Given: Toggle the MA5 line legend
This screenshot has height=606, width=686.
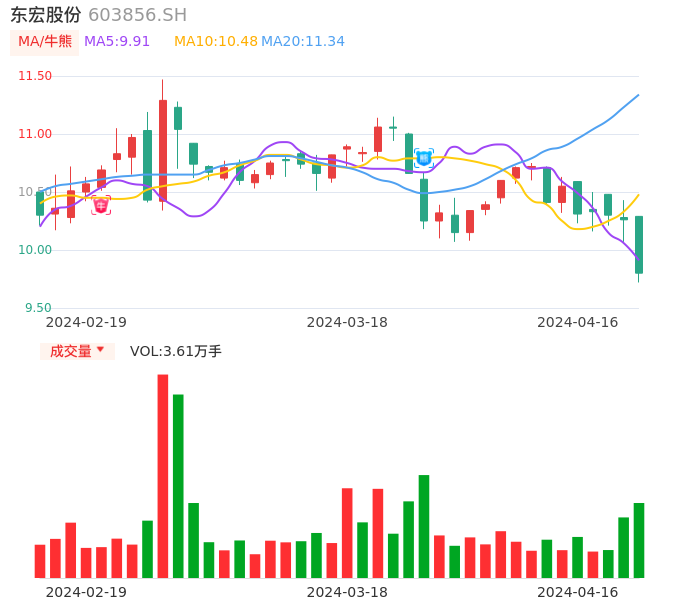Looking at the screenshot, I should pyautogui.click(x=117, y=42).
